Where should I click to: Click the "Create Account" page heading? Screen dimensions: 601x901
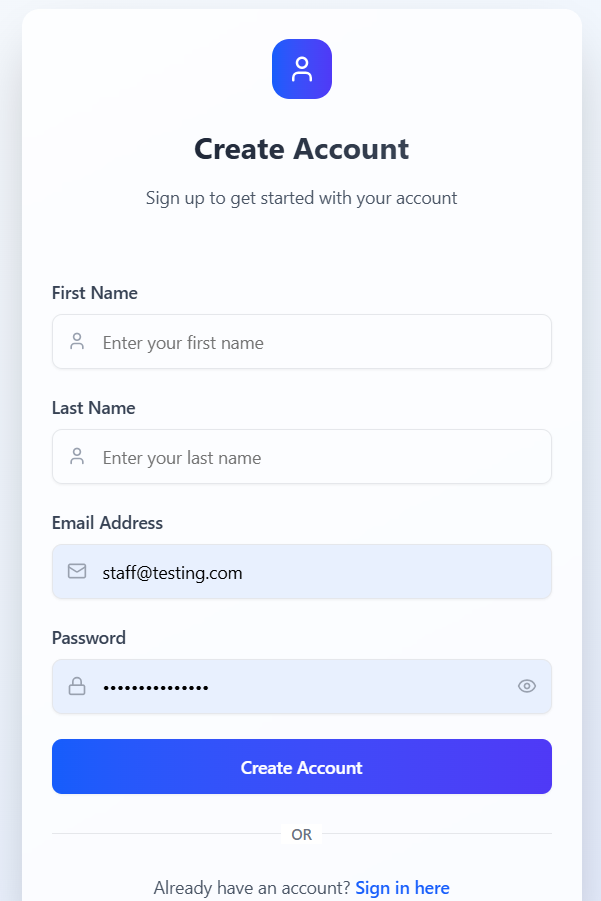[x=301, y=149]
